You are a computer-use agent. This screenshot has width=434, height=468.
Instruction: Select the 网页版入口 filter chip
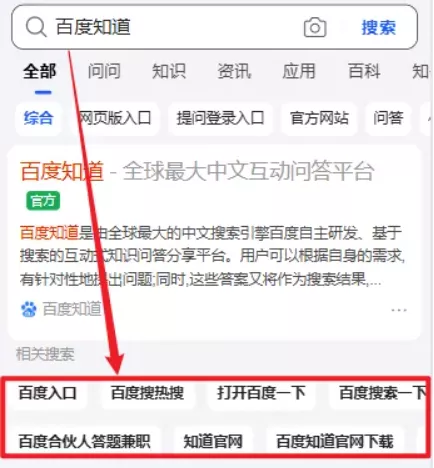tap(114, 118)
